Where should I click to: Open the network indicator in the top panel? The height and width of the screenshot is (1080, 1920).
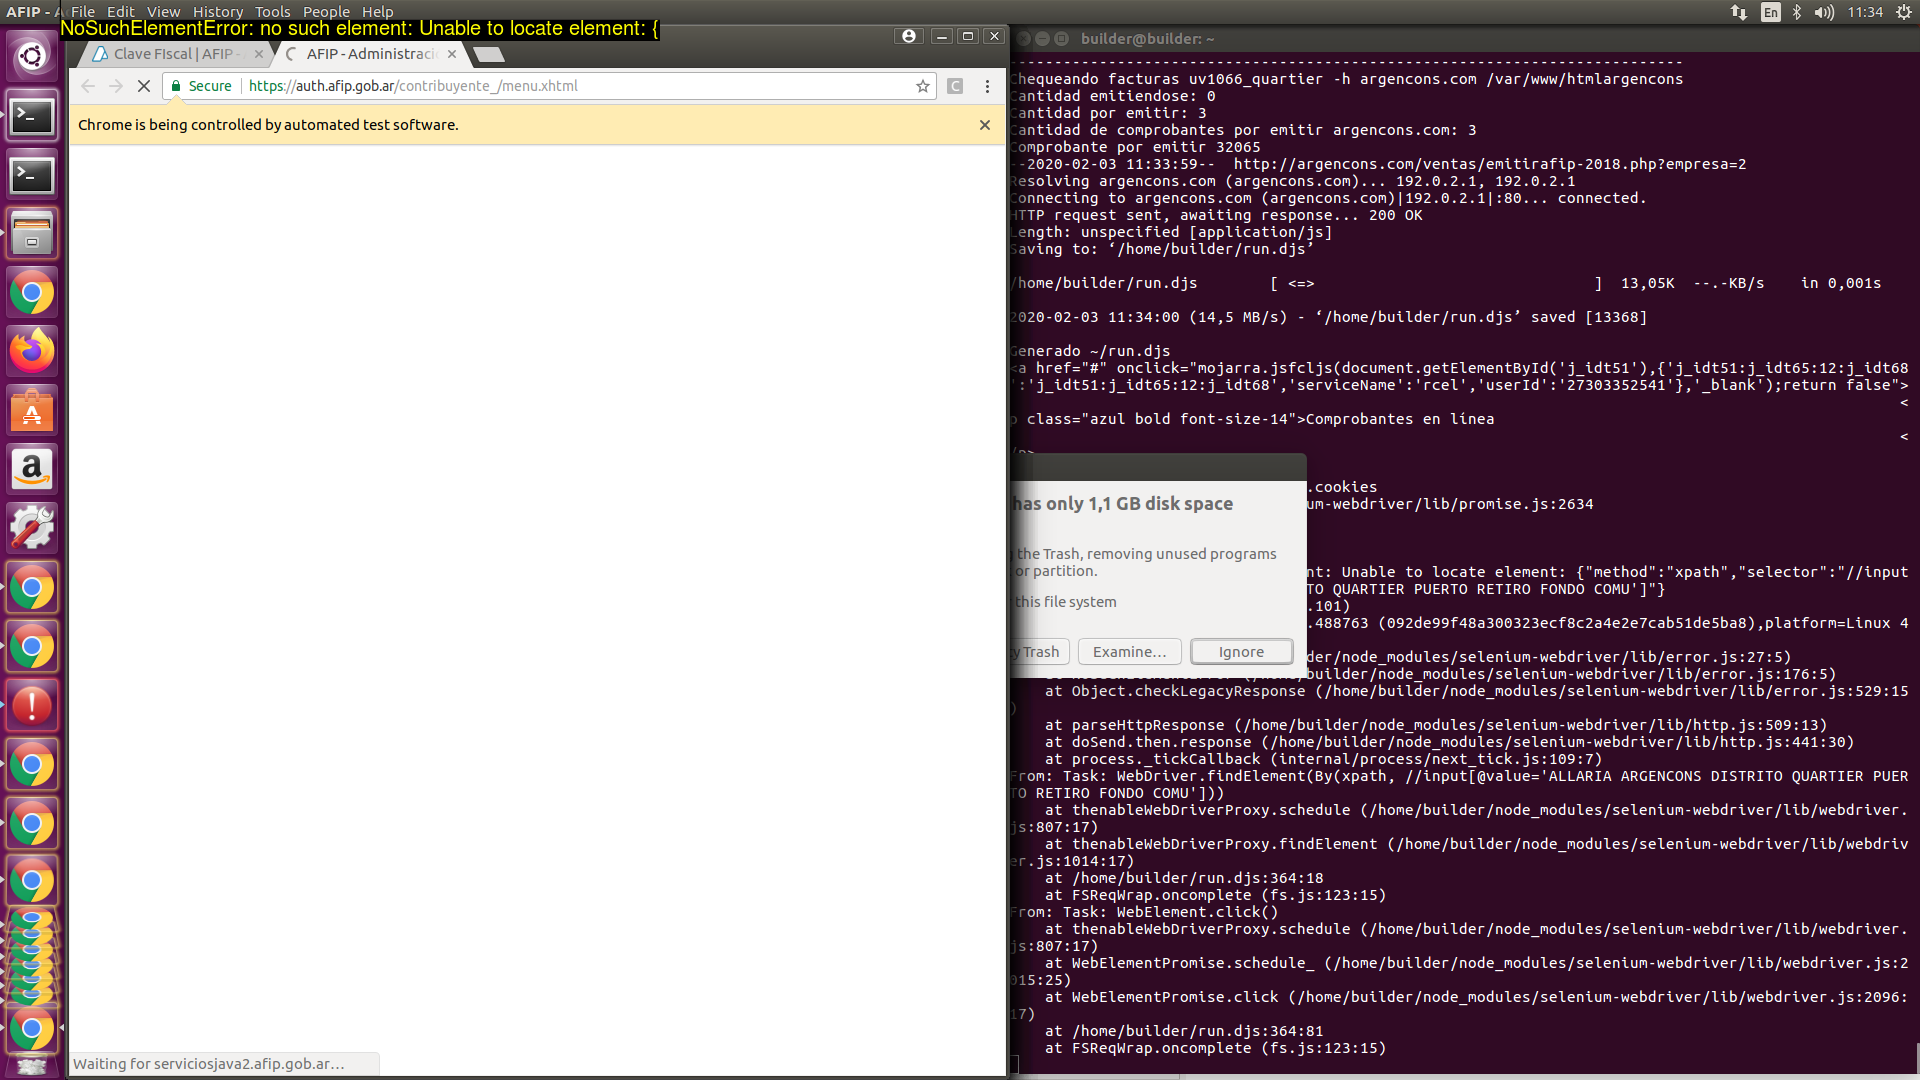click(x=1739, y=12)
